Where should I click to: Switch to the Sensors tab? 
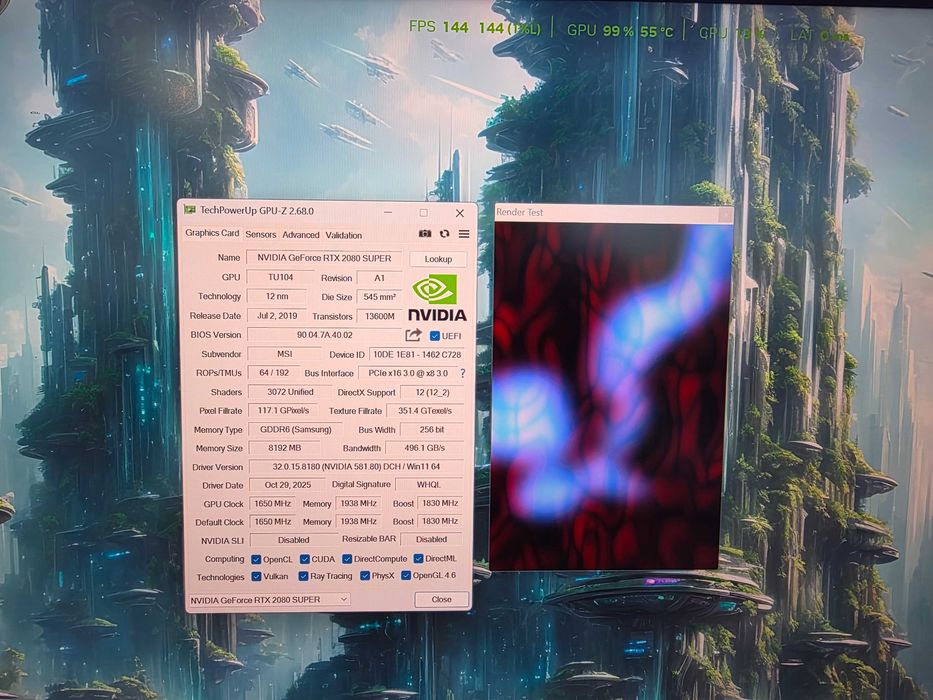pos(261,235)
